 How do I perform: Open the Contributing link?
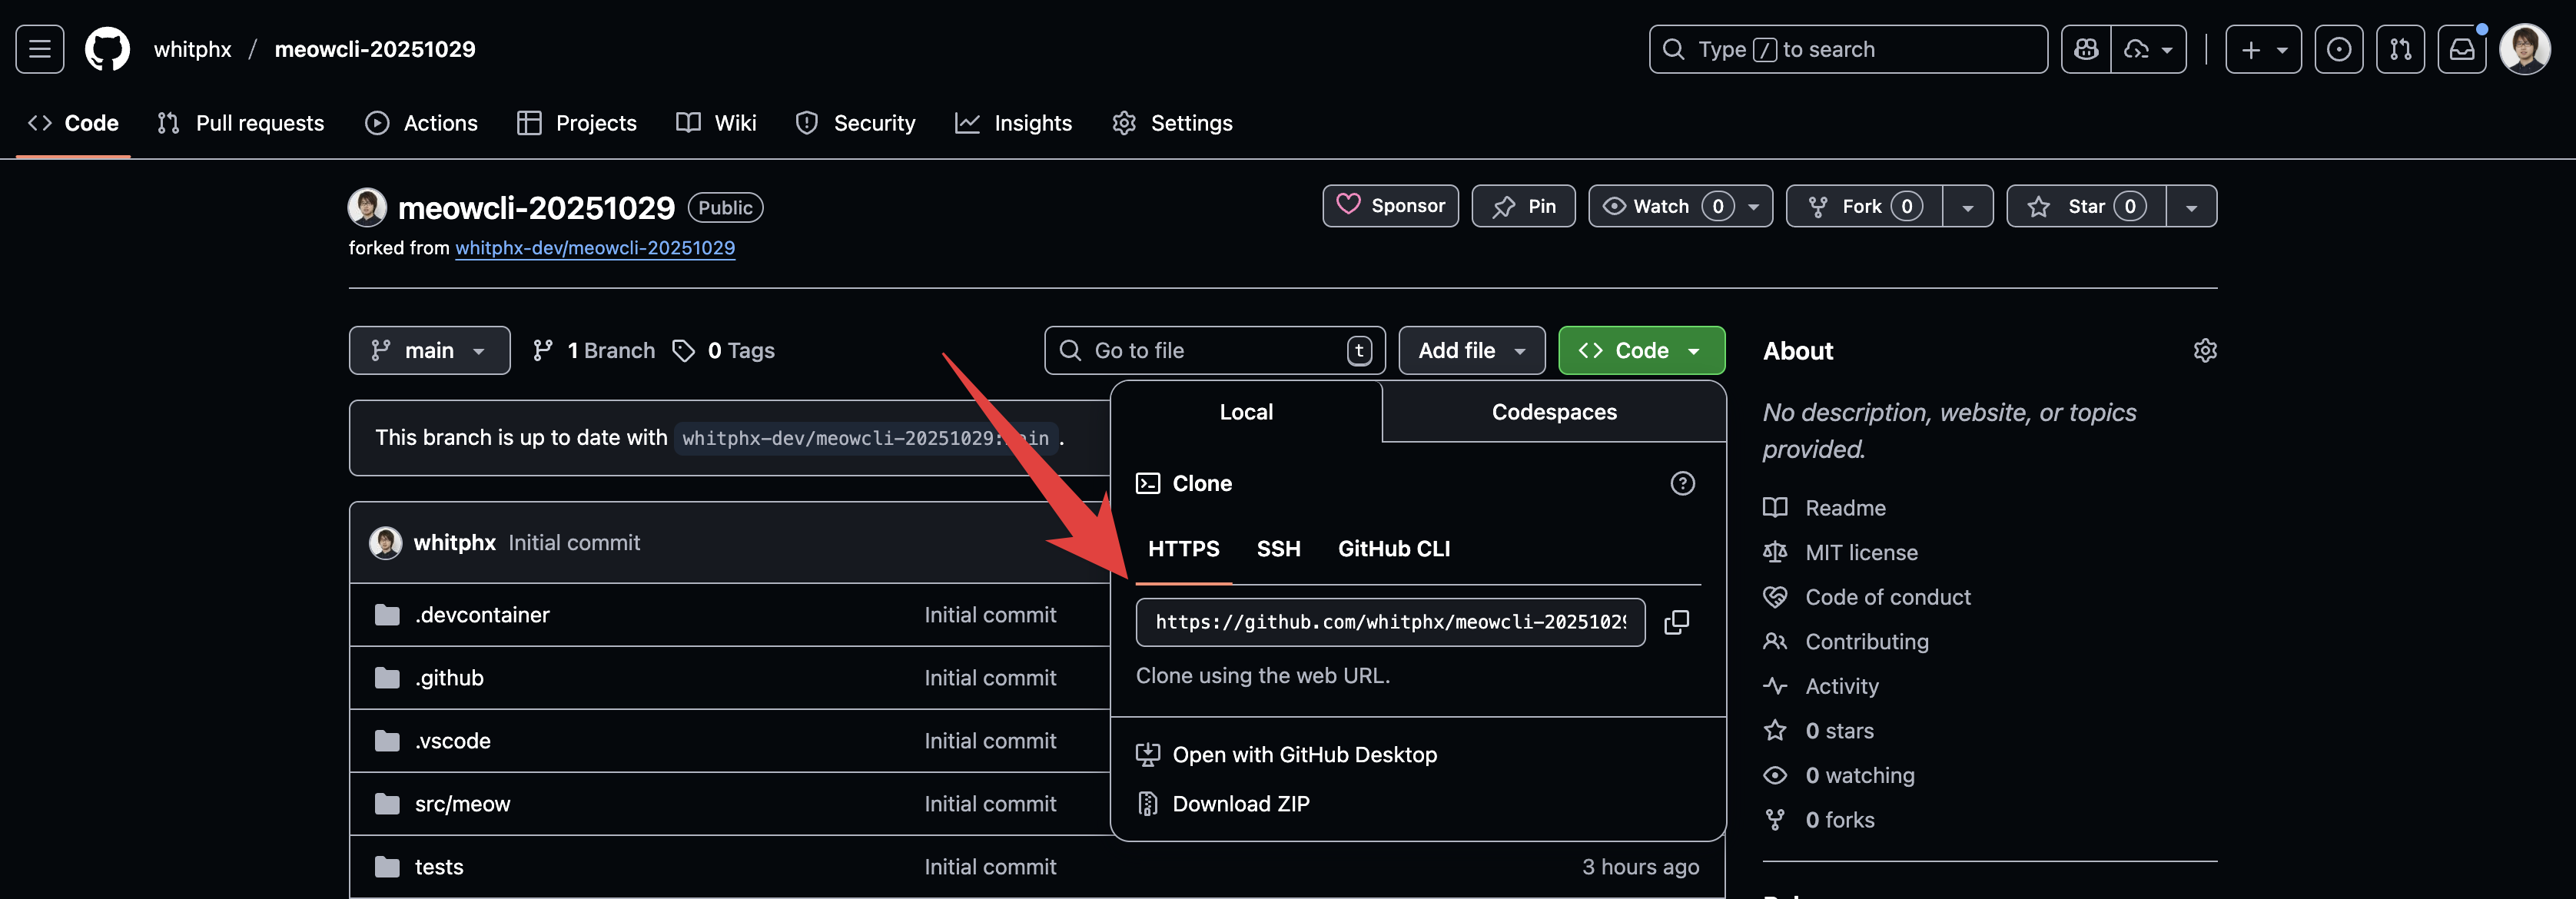(1846, 642)
